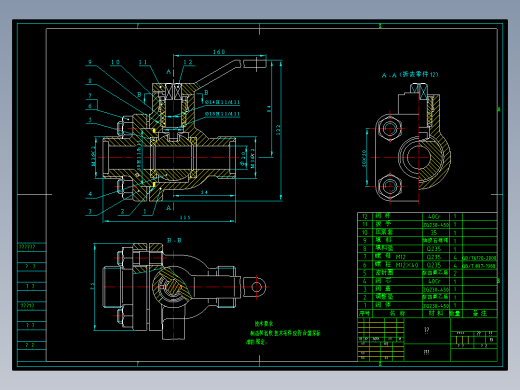Viewport: 520px width, 390px height.
Task: Click the "技术要求" heading in the notes
Action: tap(264, 324)
